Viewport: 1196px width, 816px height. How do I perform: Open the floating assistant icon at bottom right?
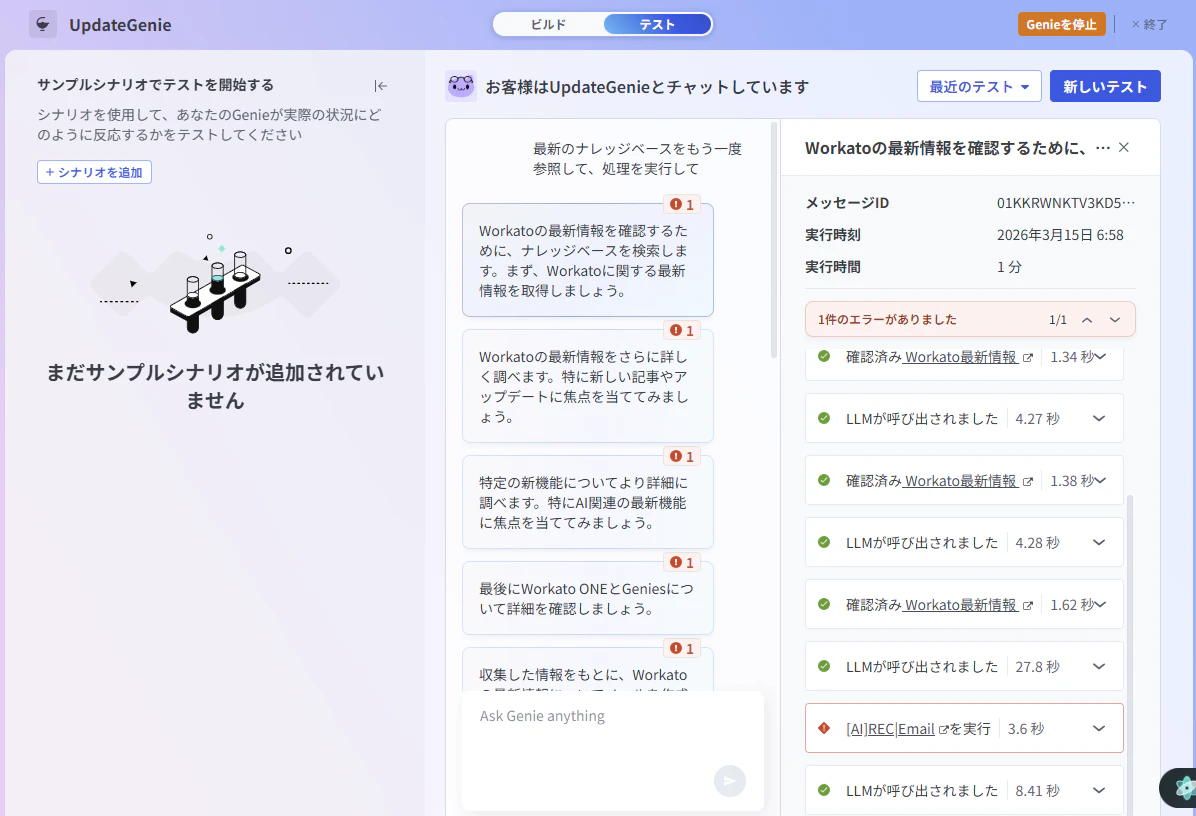1181,788
